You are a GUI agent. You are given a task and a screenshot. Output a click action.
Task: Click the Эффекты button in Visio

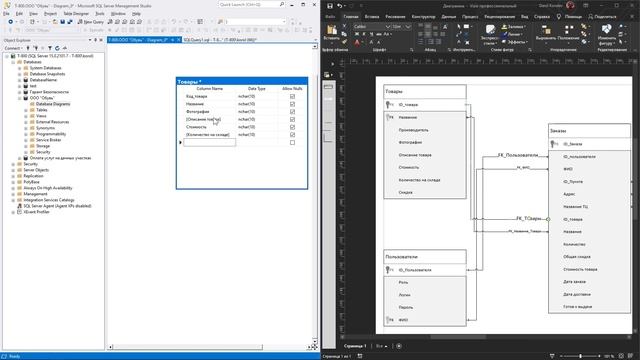(x=514, y=42)
